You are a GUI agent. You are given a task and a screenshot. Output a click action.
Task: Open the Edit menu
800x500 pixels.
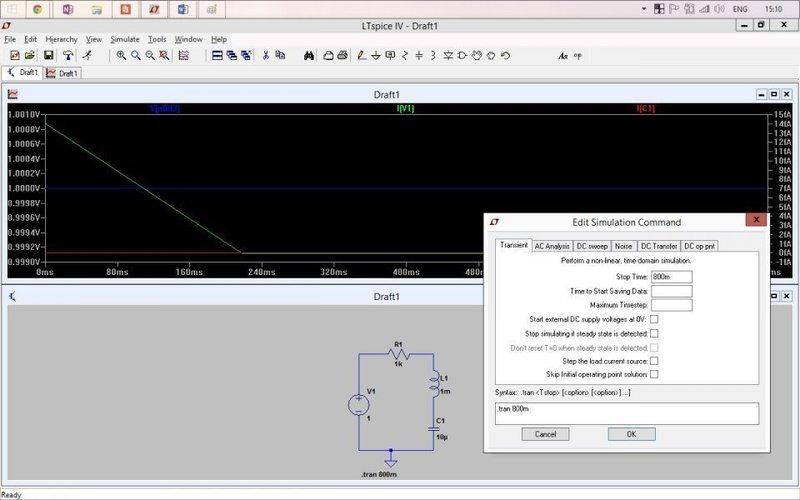click(31, 39)
